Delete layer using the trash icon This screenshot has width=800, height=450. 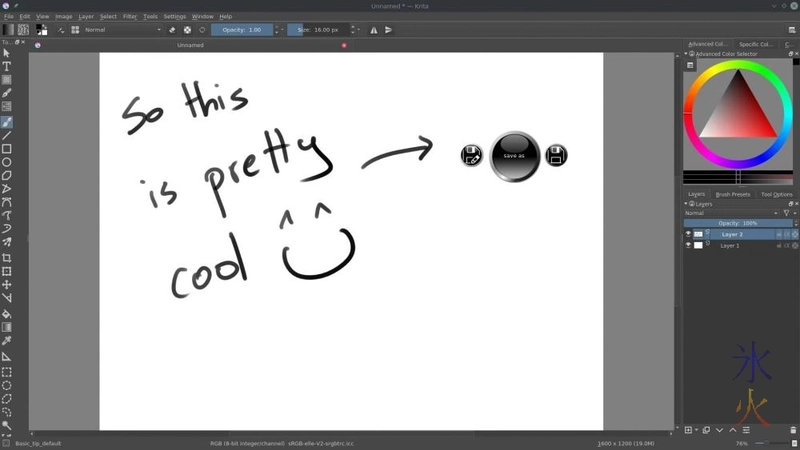point(792,430)
